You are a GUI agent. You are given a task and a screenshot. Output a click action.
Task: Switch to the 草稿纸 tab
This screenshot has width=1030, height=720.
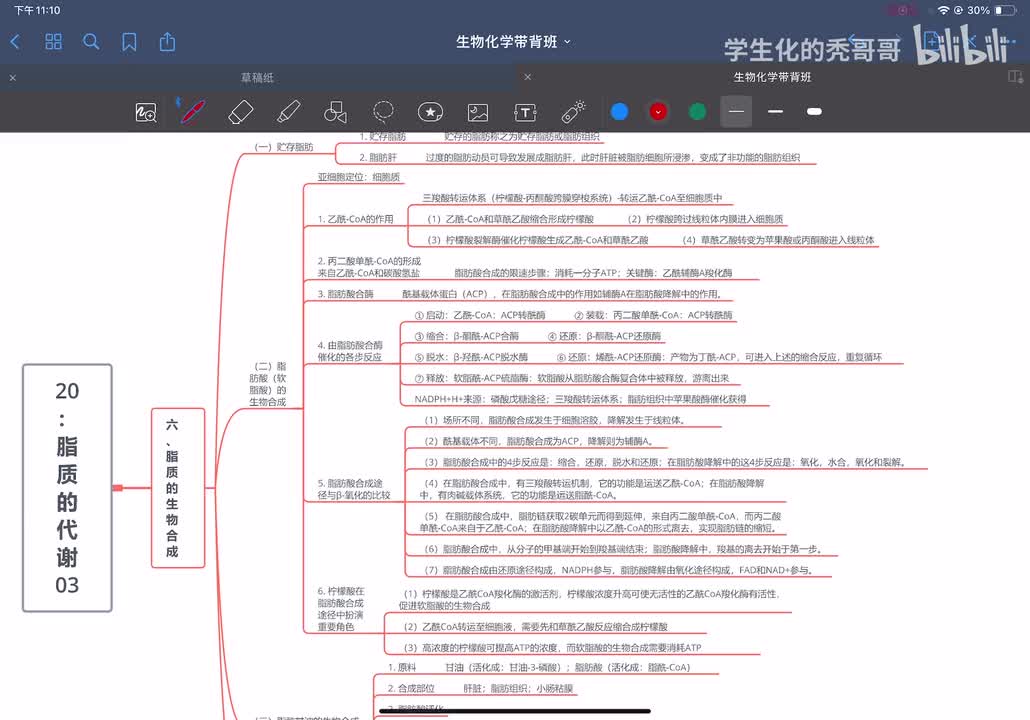coord(257,78)
